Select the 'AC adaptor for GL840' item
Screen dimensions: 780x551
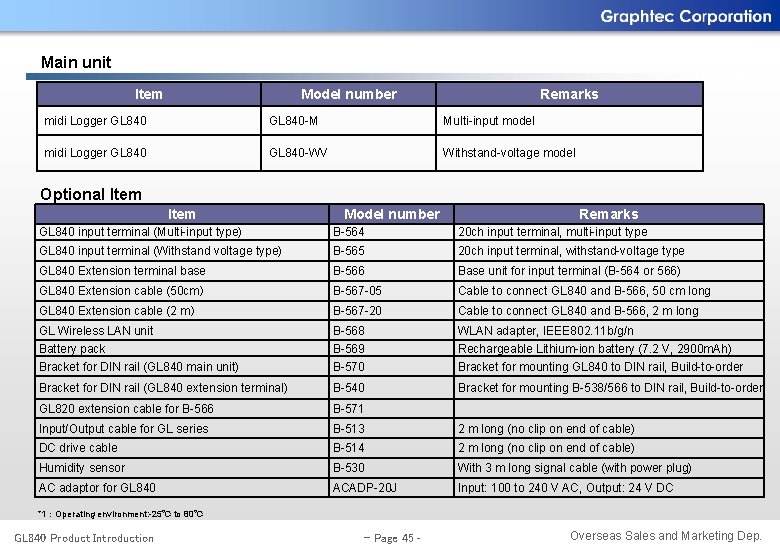click(x=97, y=488)
